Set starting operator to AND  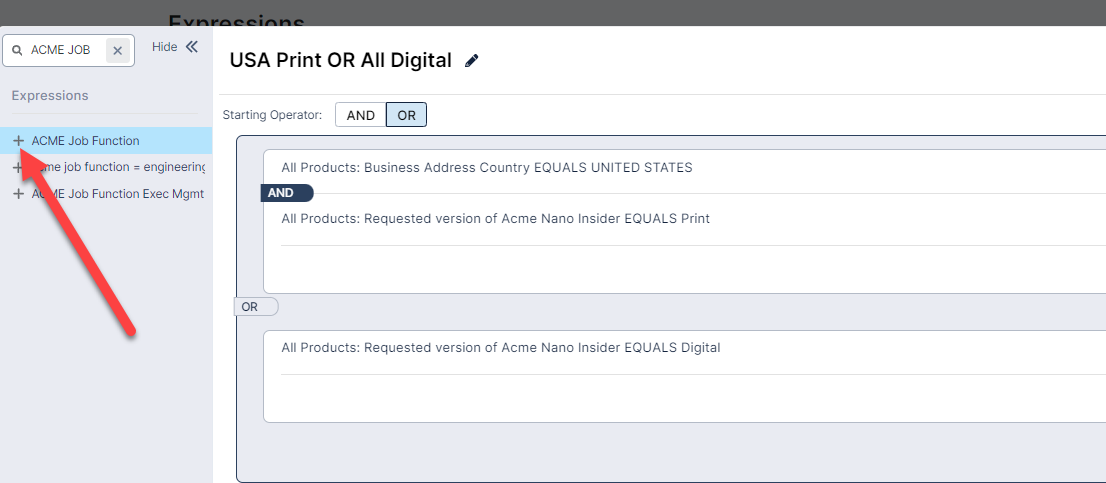(360, 115)
